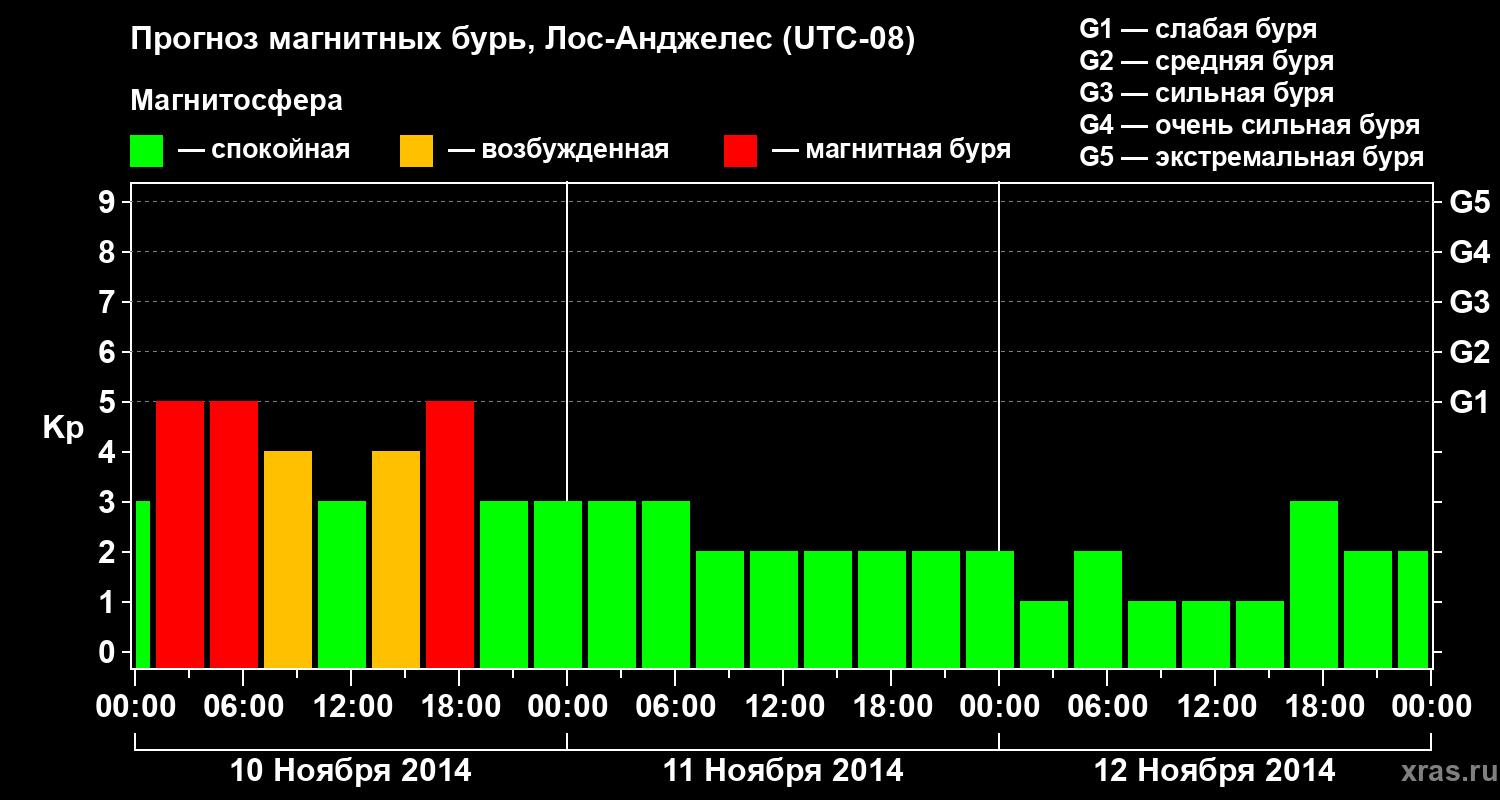Click the 18:00 time label for 11 November
Viewport: 1500px width, 800px height.
coord(891,707)
